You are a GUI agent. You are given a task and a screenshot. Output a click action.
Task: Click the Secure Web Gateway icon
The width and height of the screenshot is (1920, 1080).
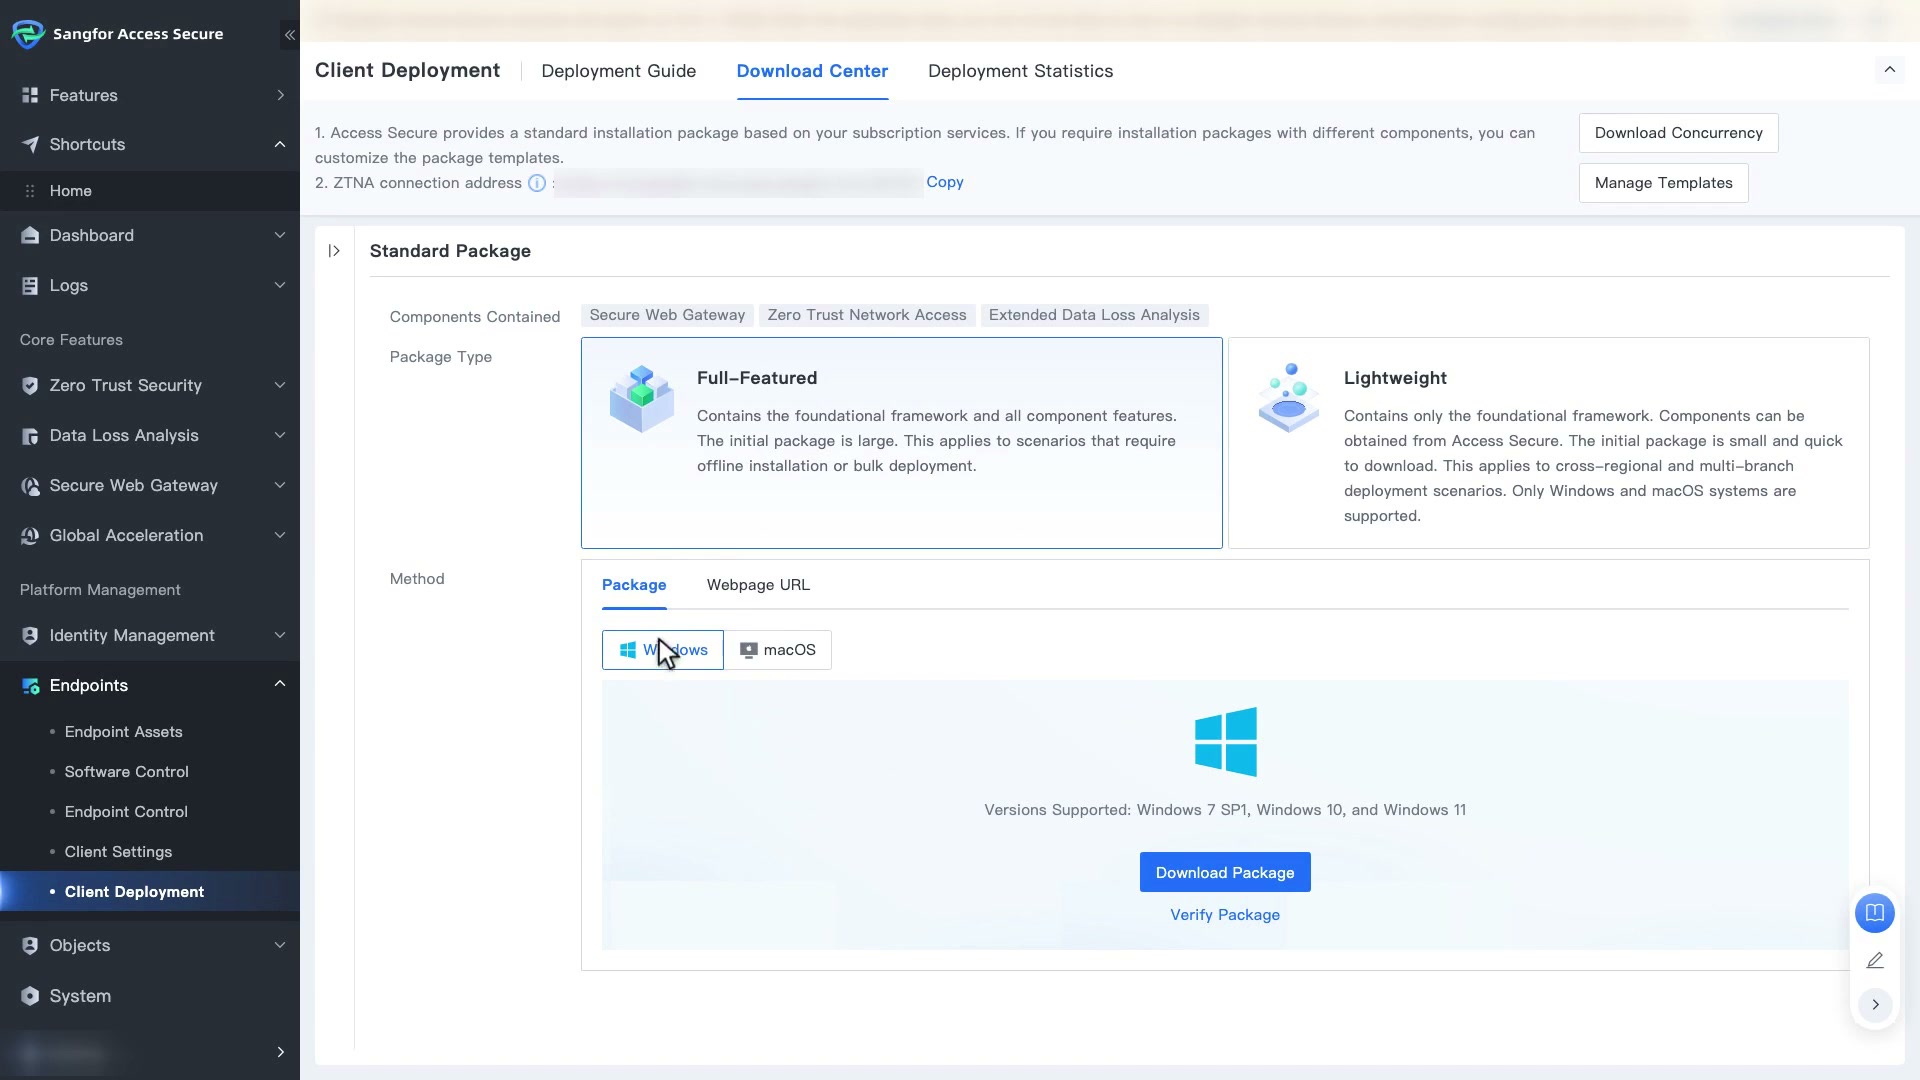[x=30, y=485]
